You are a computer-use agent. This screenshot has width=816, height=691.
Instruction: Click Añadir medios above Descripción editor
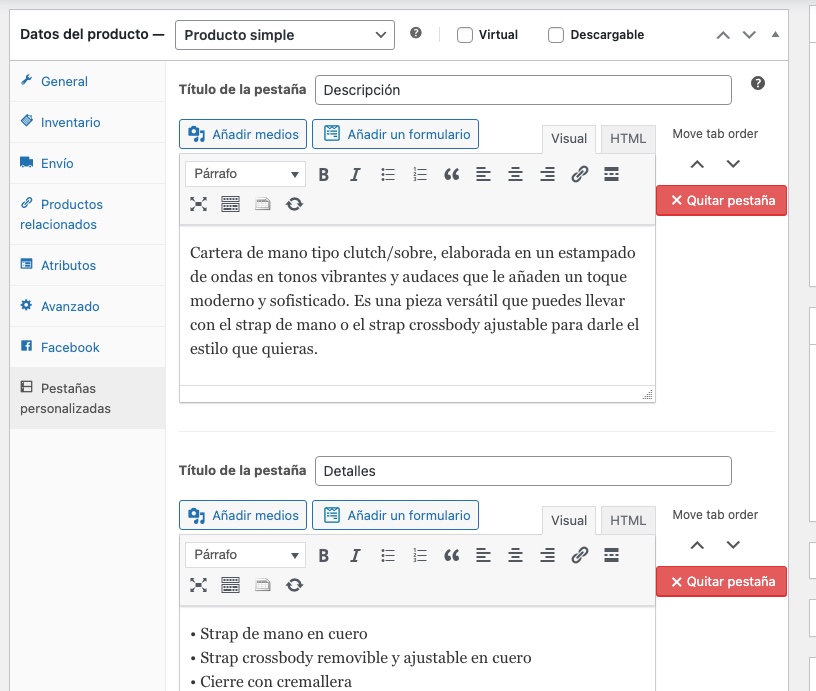tap(243, 134)
